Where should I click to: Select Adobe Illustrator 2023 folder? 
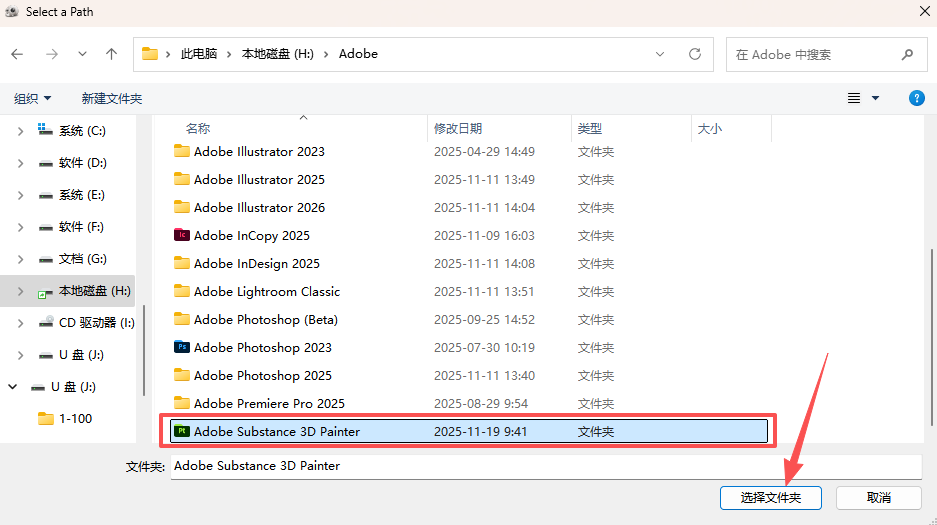(259, 152)
